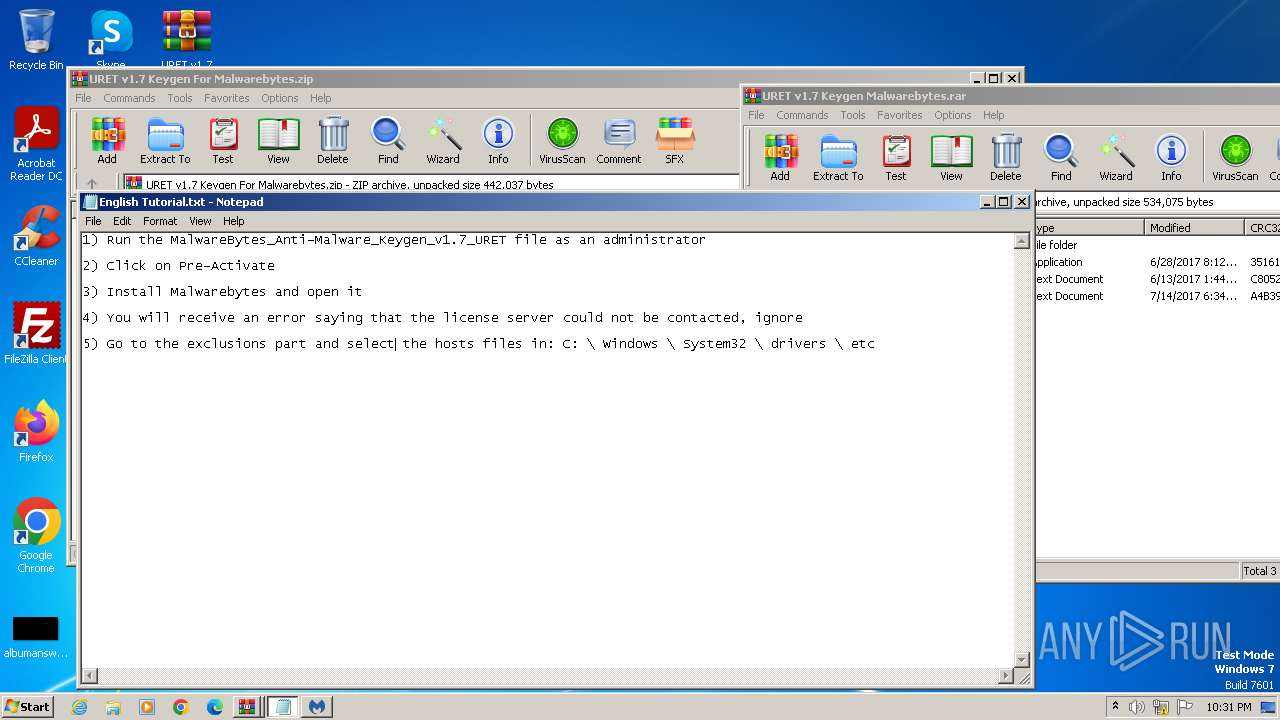Open Malwarebytes from taskbar
This screenshot has width=1280, height=720.
tap(317, 707)
